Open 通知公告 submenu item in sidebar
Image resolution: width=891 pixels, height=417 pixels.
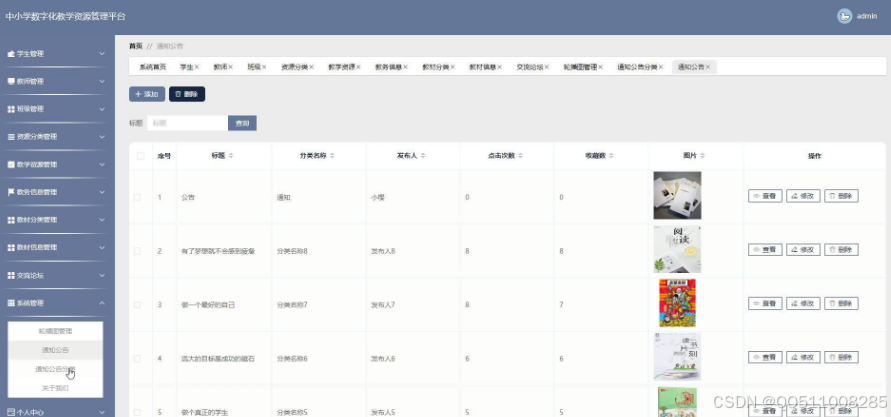pos(55,350)
